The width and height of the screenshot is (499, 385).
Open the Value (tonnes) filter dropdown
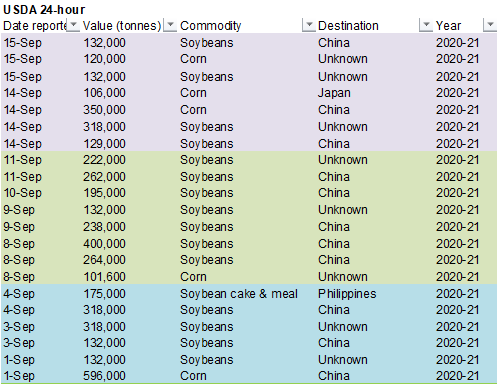[x=170, y=25]
